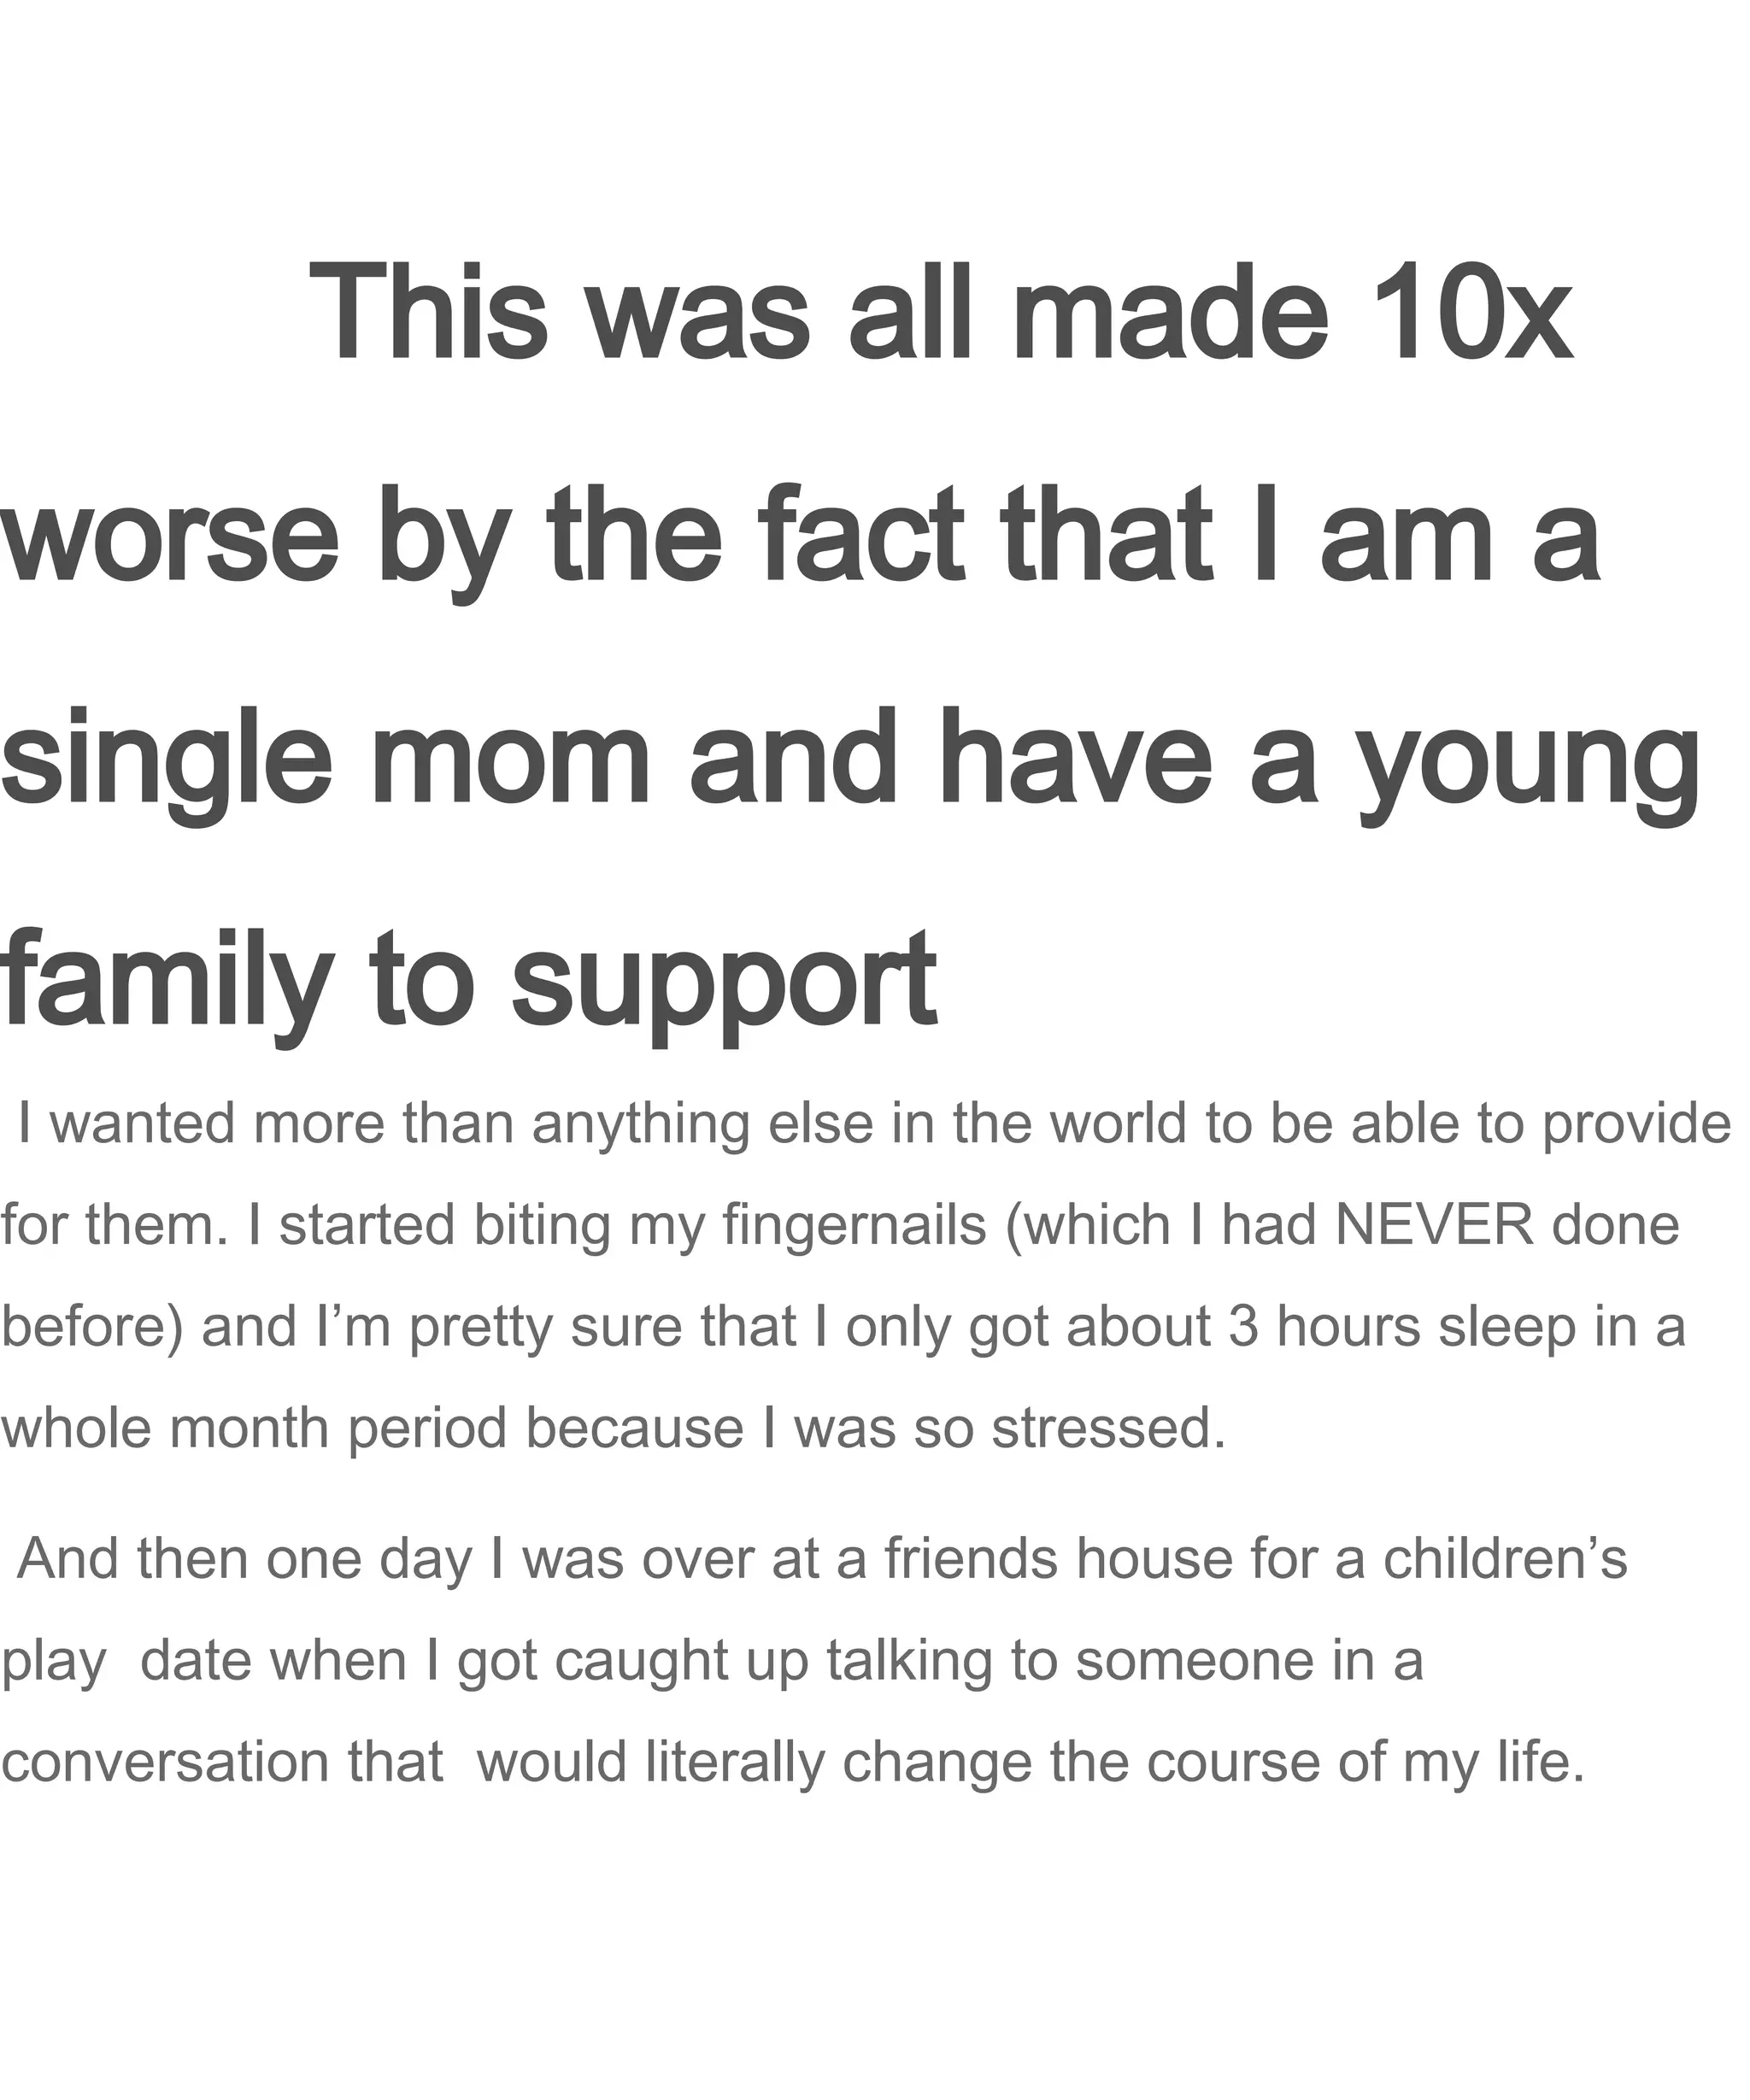The height and width of the screenshot is (2100, 1750).
Task: Click the heading word "This"
Action: (x=429, y=311)
